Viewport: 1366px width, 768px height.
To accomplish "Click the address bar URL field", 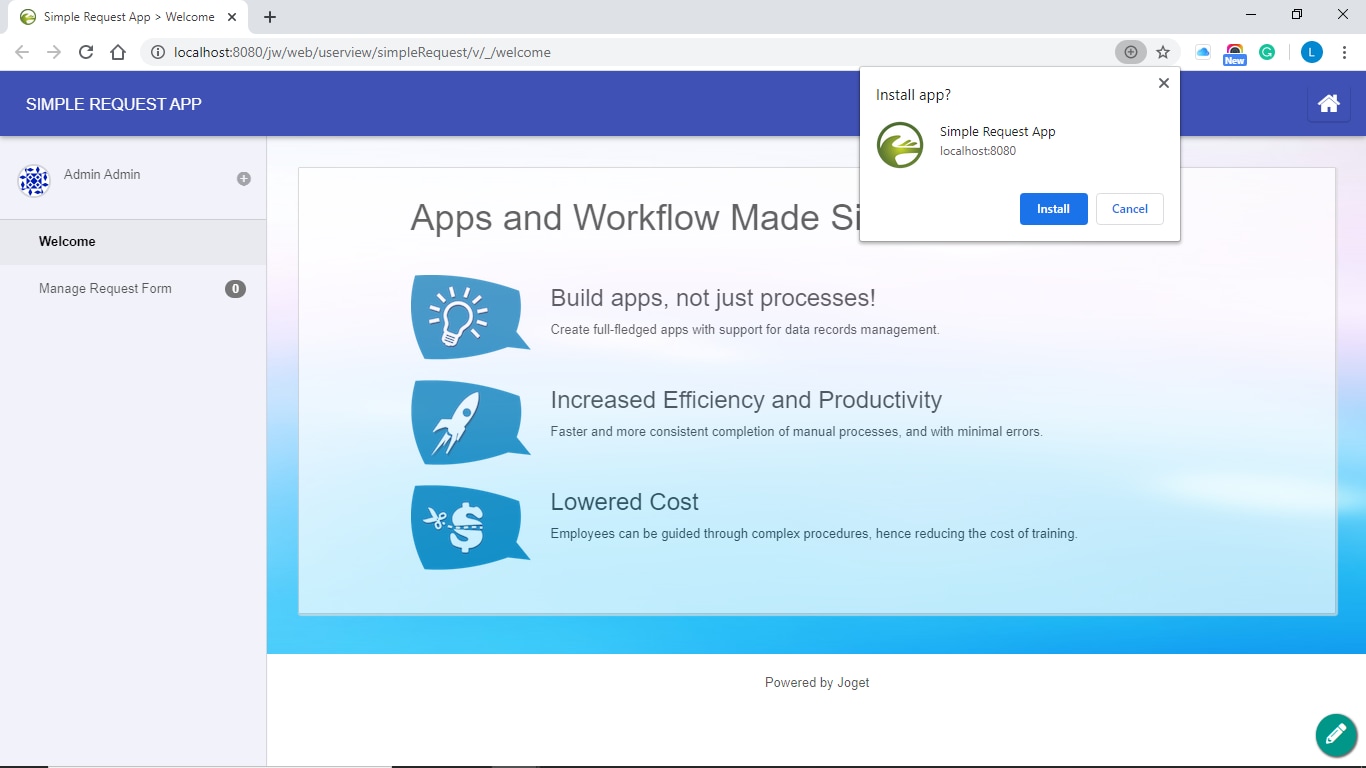I will 640,52.
